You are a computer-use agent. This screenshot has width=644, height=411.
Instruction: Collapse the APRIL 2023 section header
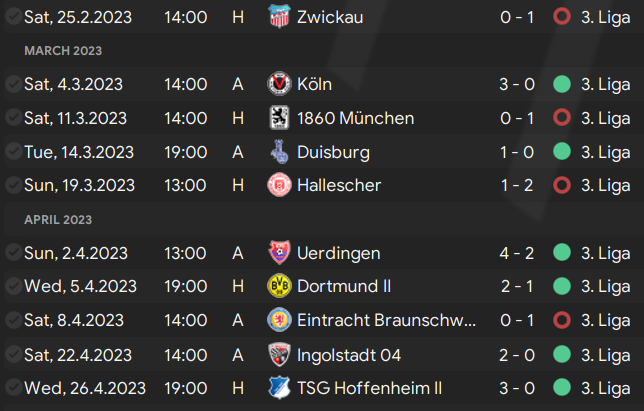point(58,220)
